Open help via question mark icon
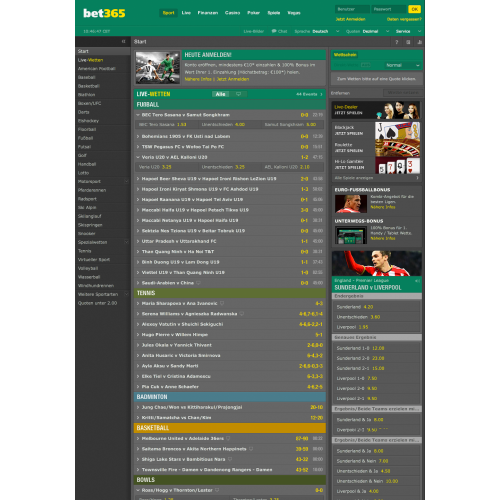This screenshot has width=500, height=500. pyautogui.click(x=397, y=42)
